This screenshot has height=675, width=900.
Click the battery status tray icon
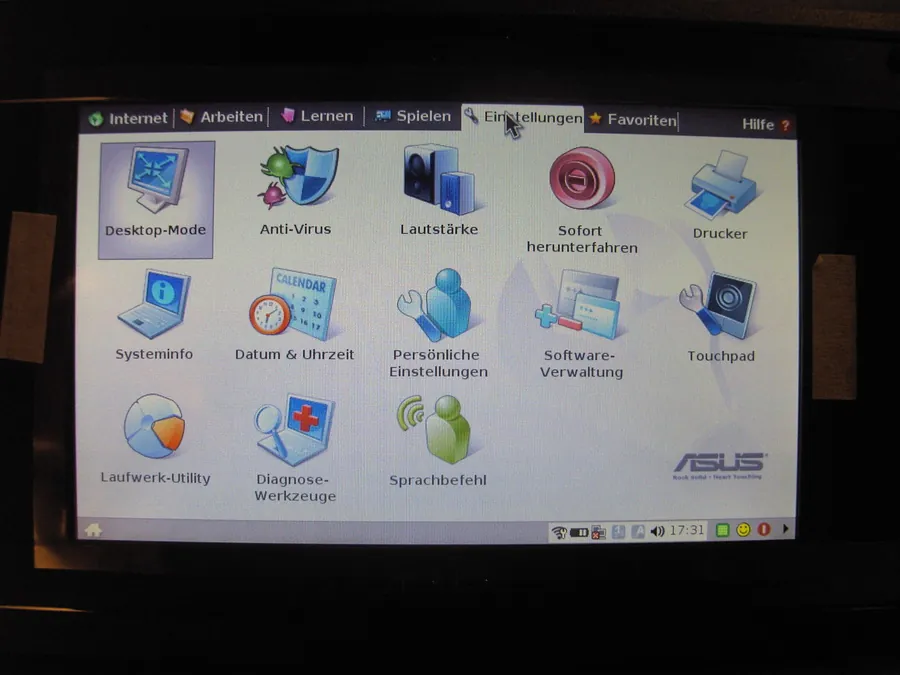coord(579,532)
